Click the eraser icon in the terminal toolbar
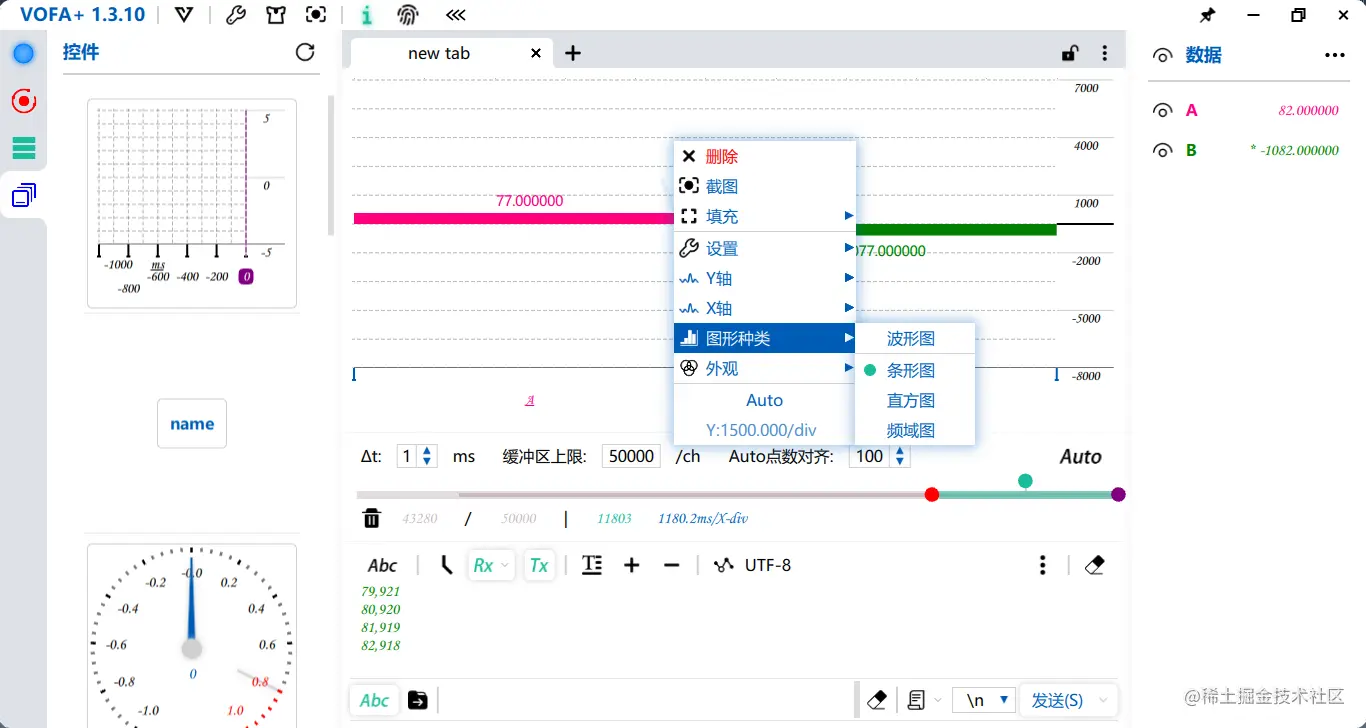This screenshot has height=728, width=1366. (x=1094, y=564)
